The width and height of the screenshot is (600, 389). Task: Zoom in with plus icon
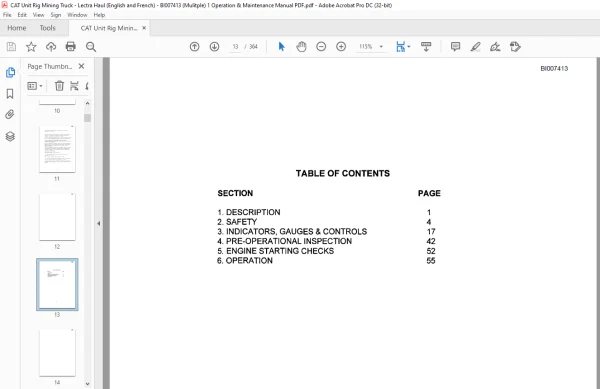pos(341,47)
